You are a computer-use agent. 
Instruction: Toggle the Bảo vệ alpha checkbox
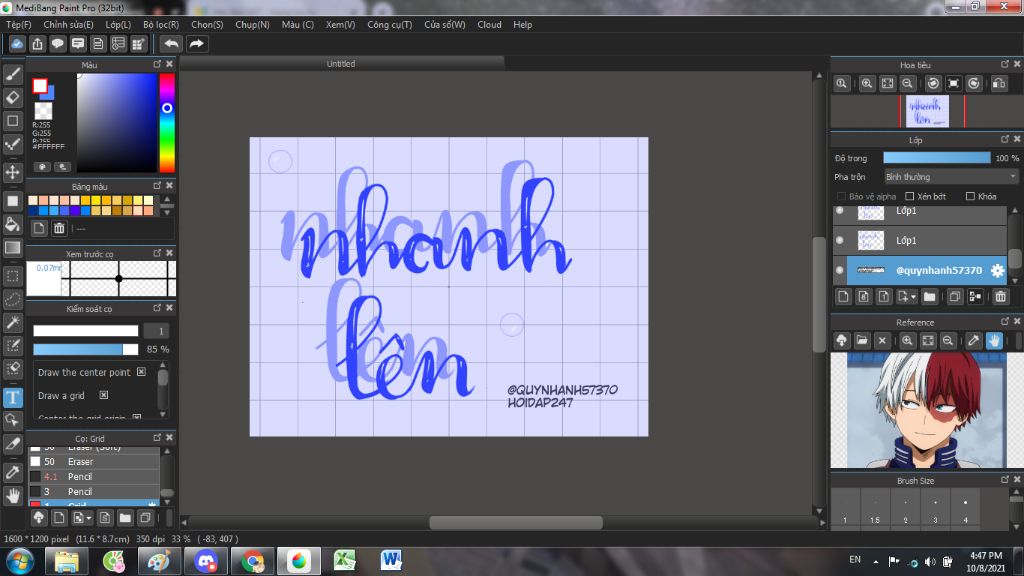click(841, 196)
